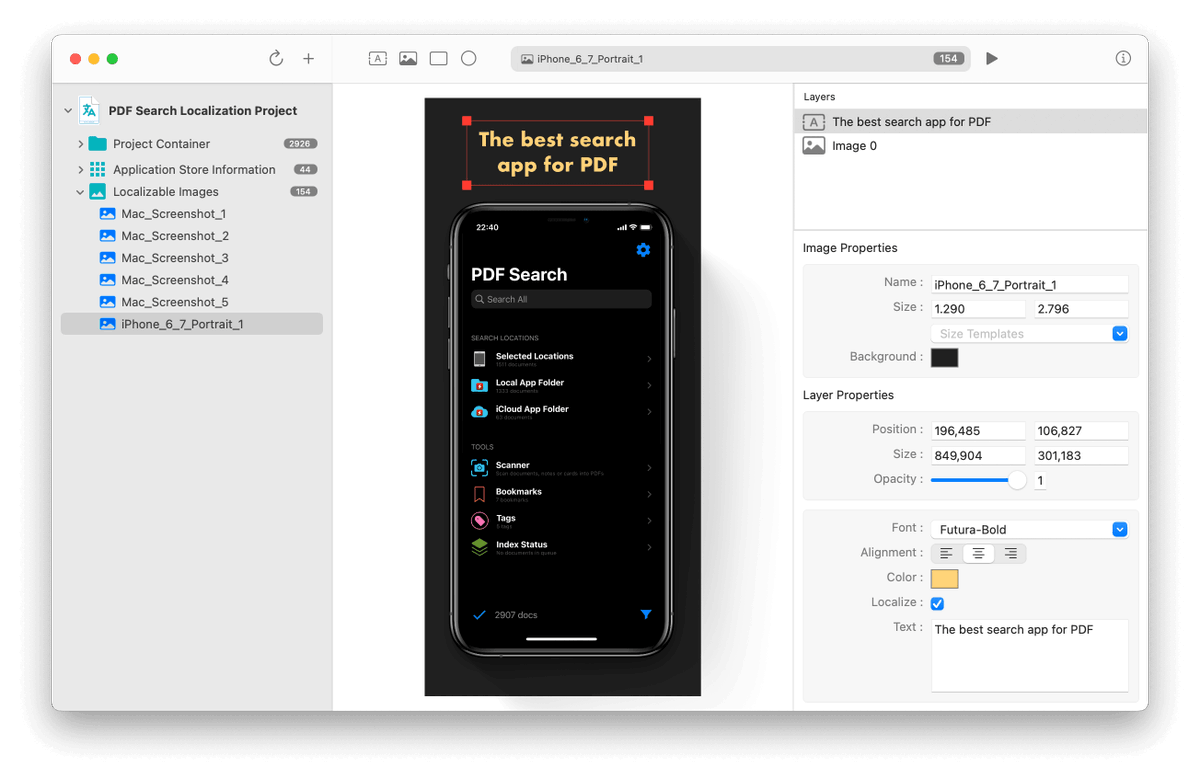
Task: Click the blue filter funnel icon in mockup
Action: (x=646, y=615)
